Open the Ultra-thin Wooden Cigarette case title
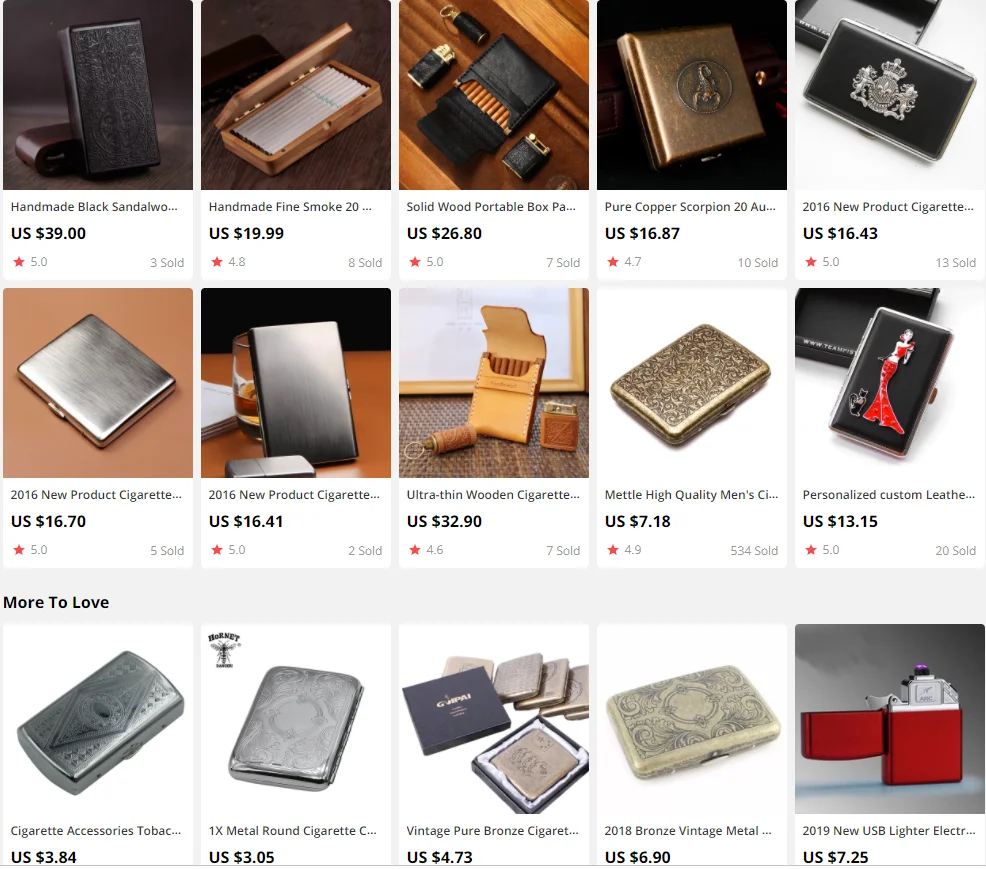 click(493, 495)
